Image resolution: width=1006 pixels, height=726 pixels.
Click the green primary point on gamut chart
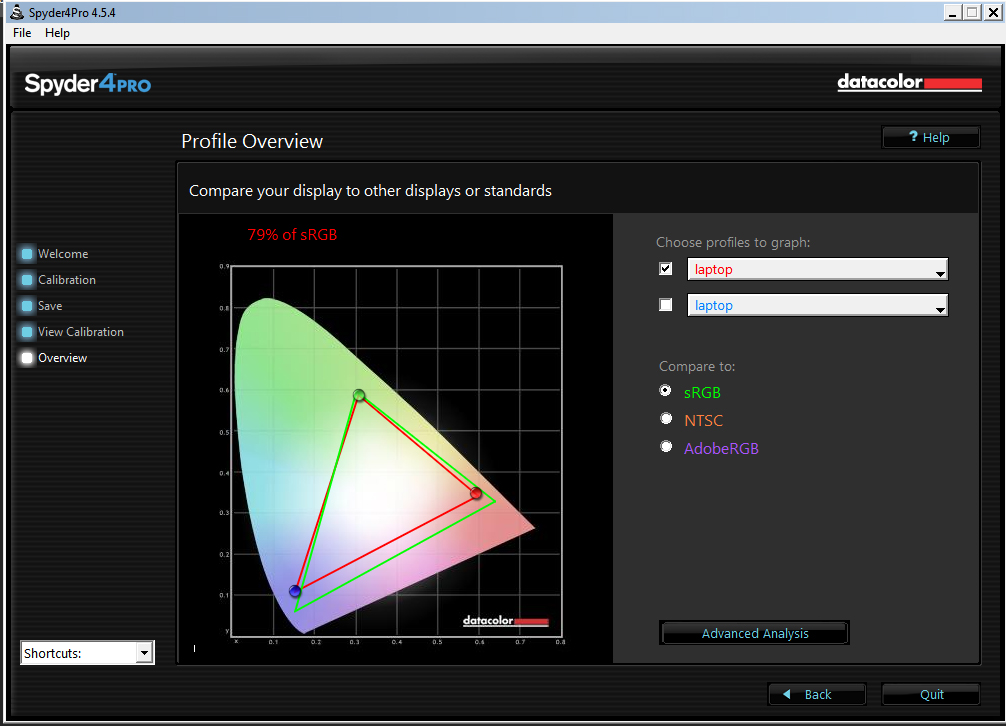[x=359, y=395]
